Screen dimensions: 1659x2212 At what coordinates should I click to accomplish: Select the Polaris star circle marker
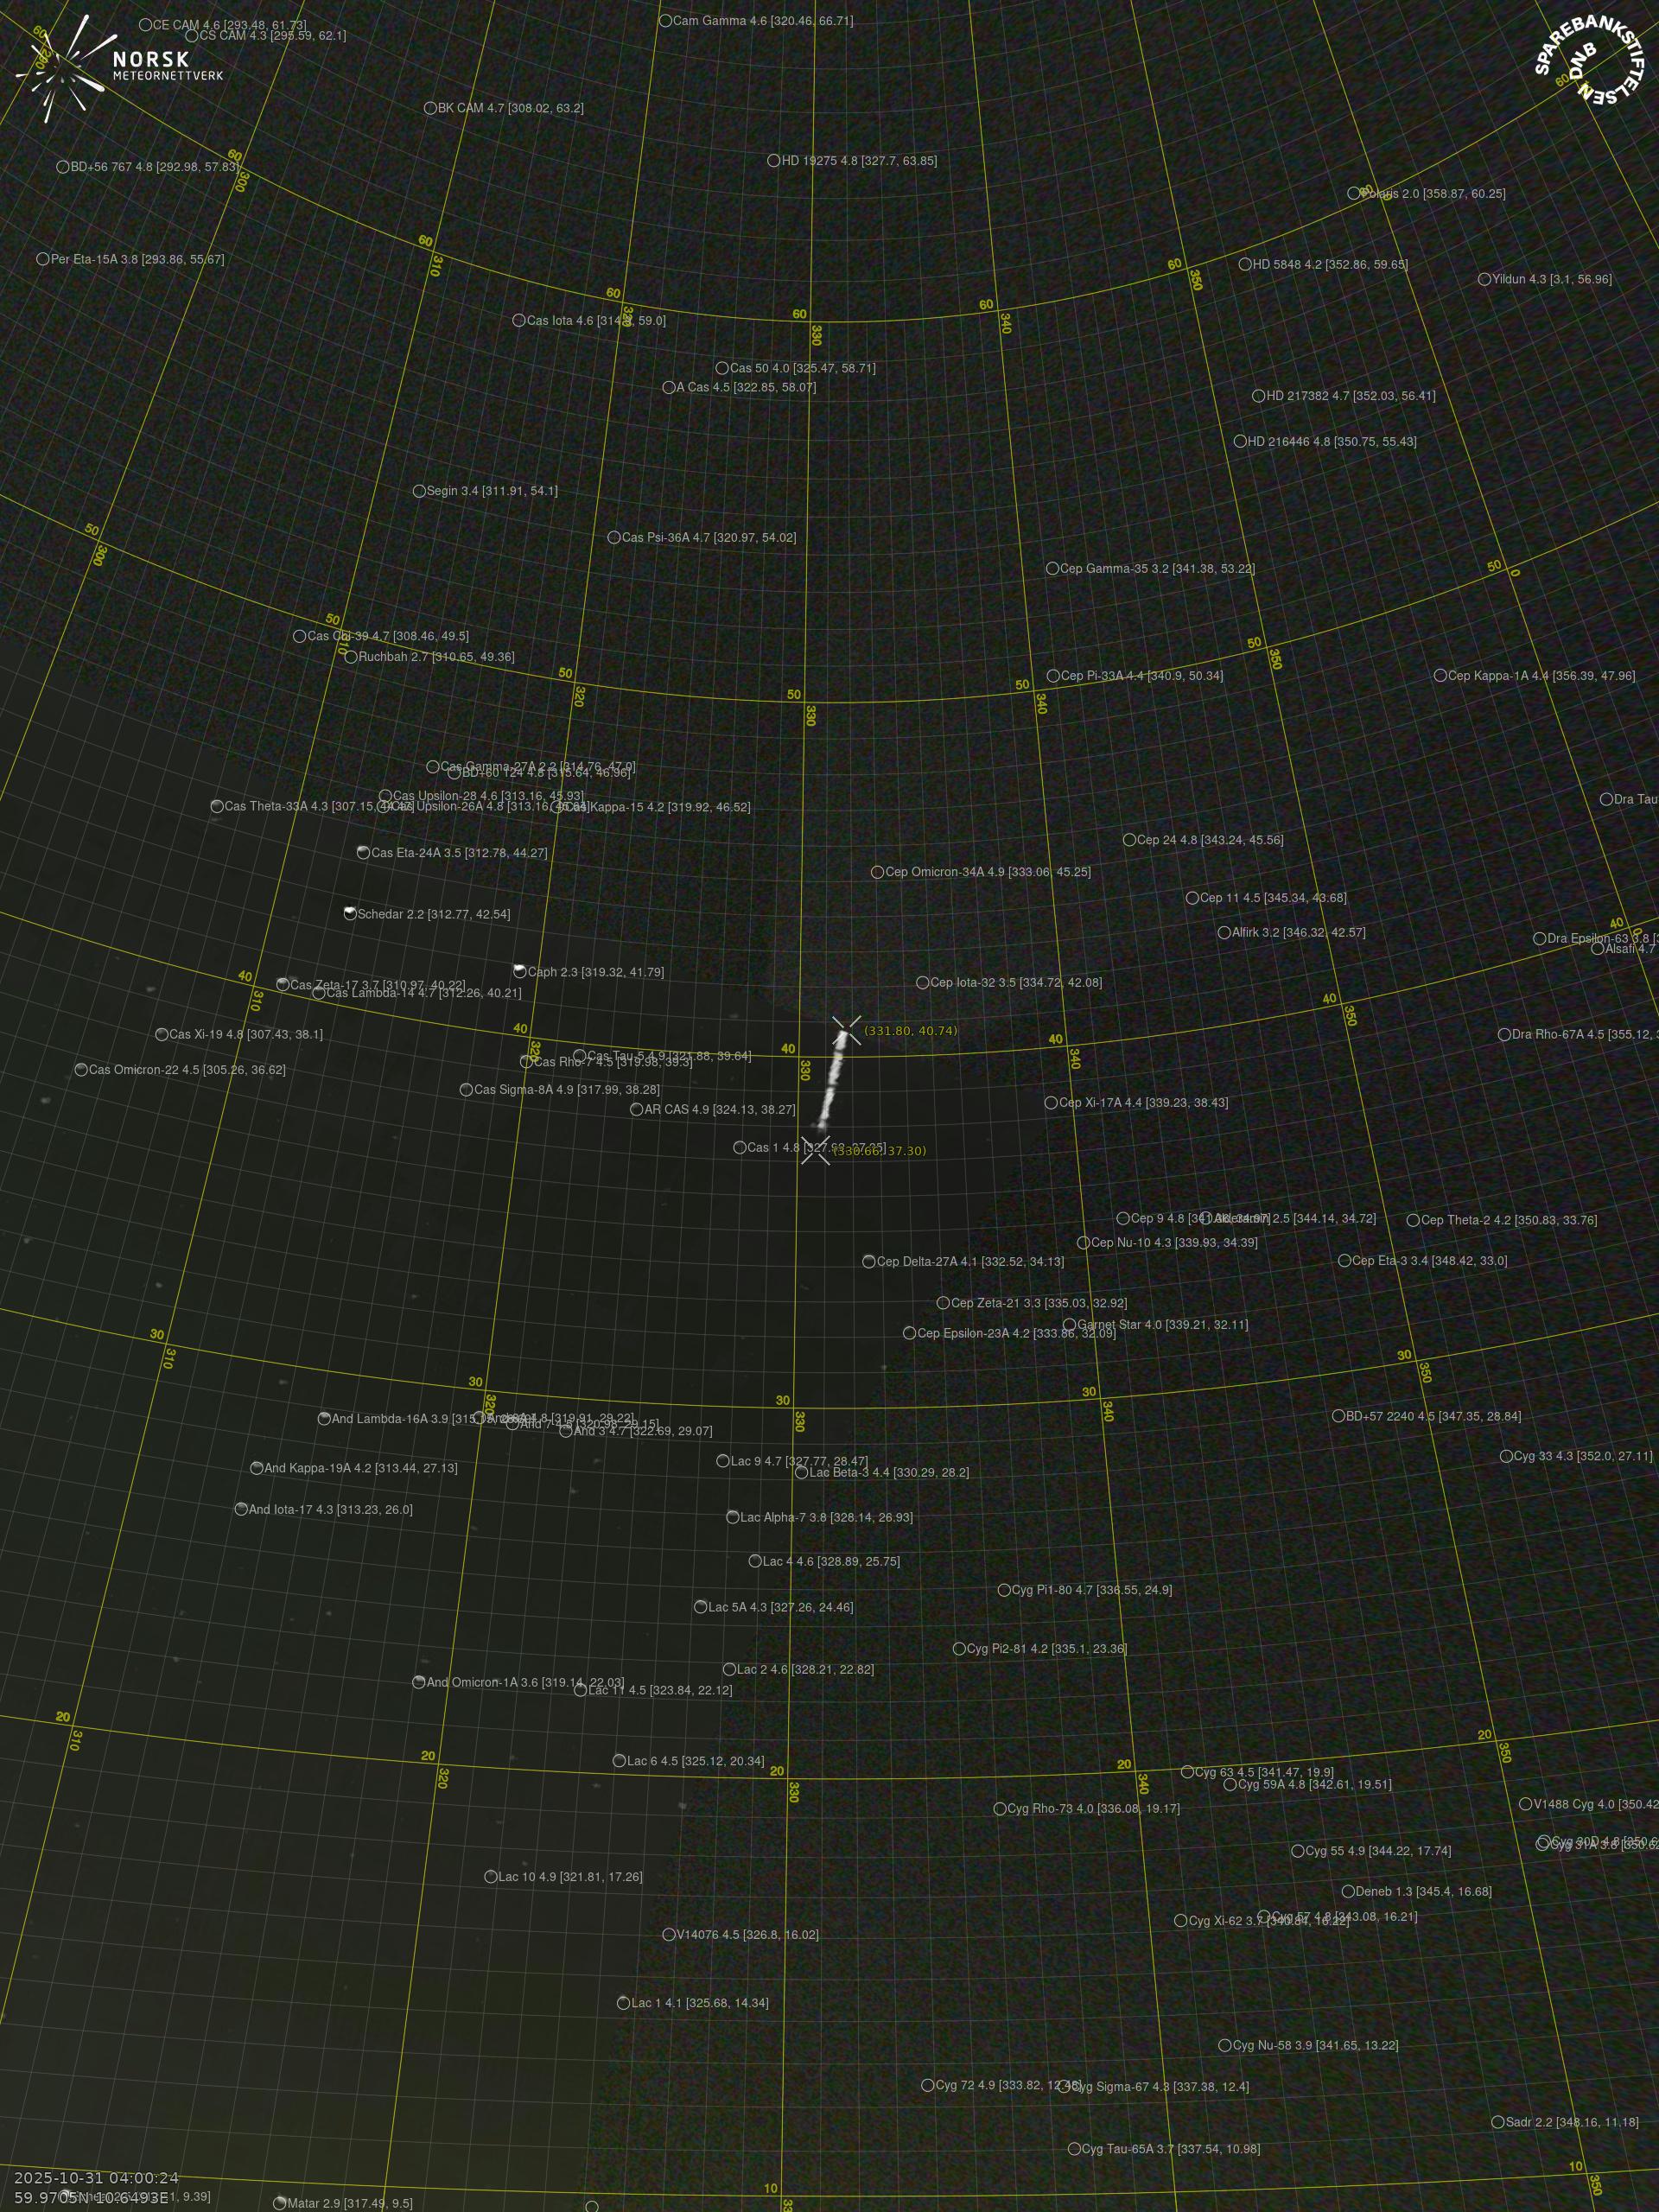click(1354, 193)
